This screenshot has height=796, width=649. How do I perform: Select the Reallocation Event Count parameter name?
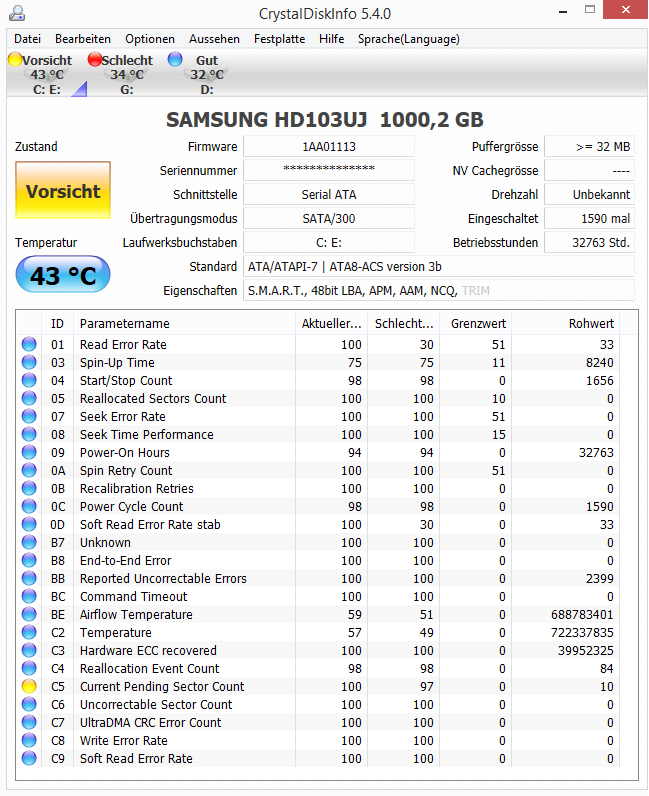(150, 669)
